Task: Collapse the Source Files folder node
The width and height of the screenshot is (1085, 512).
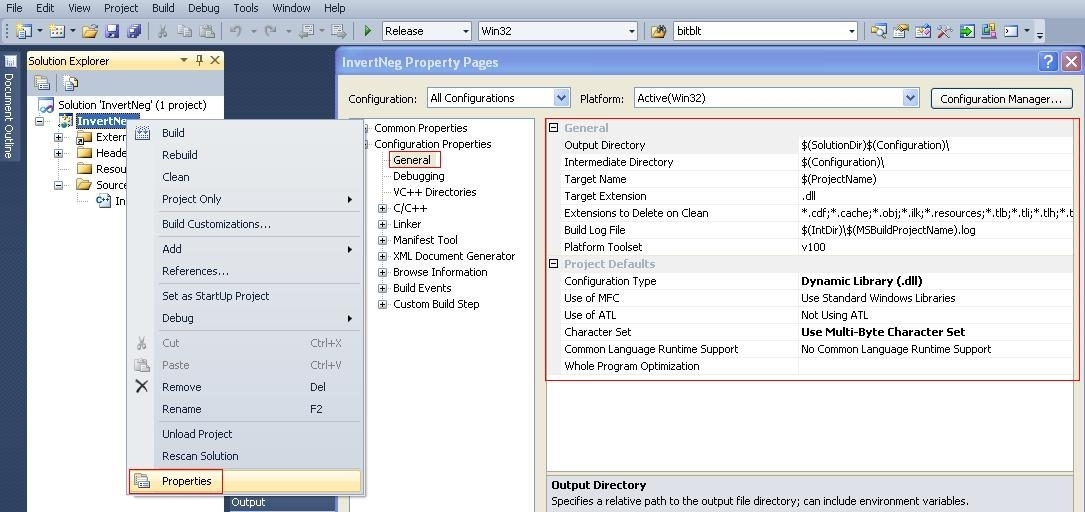Action: click(x=59, y=185)
